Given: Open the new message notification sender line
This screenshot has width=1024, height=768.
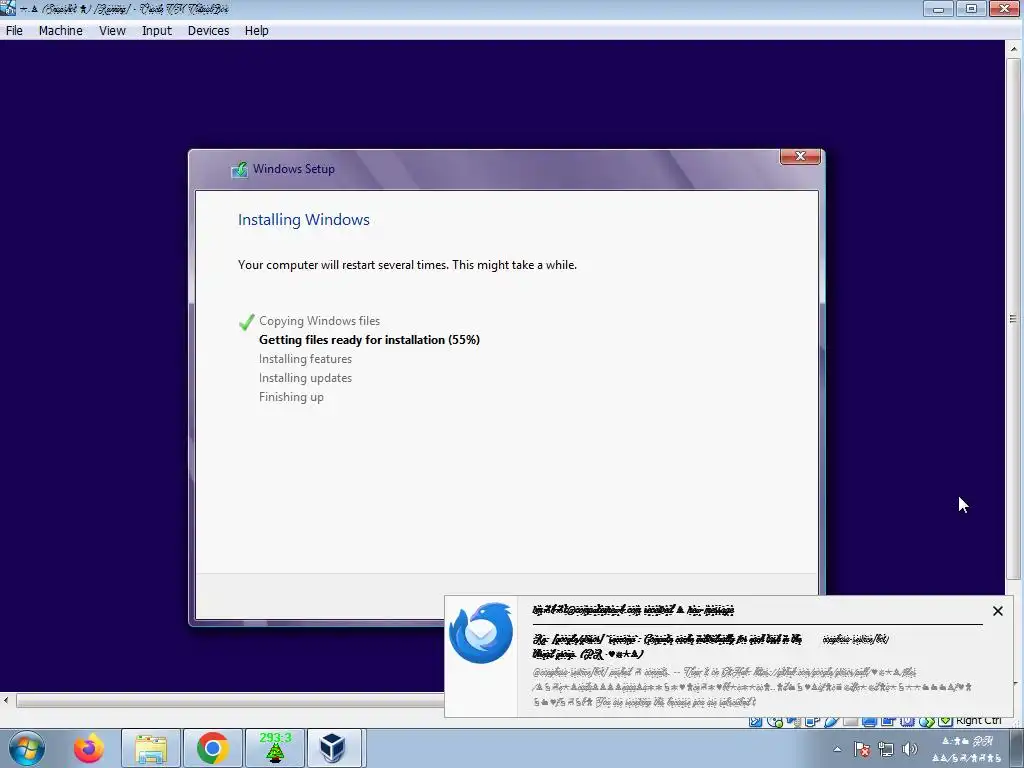Looking at the screenshot, I should pos(633,610).
